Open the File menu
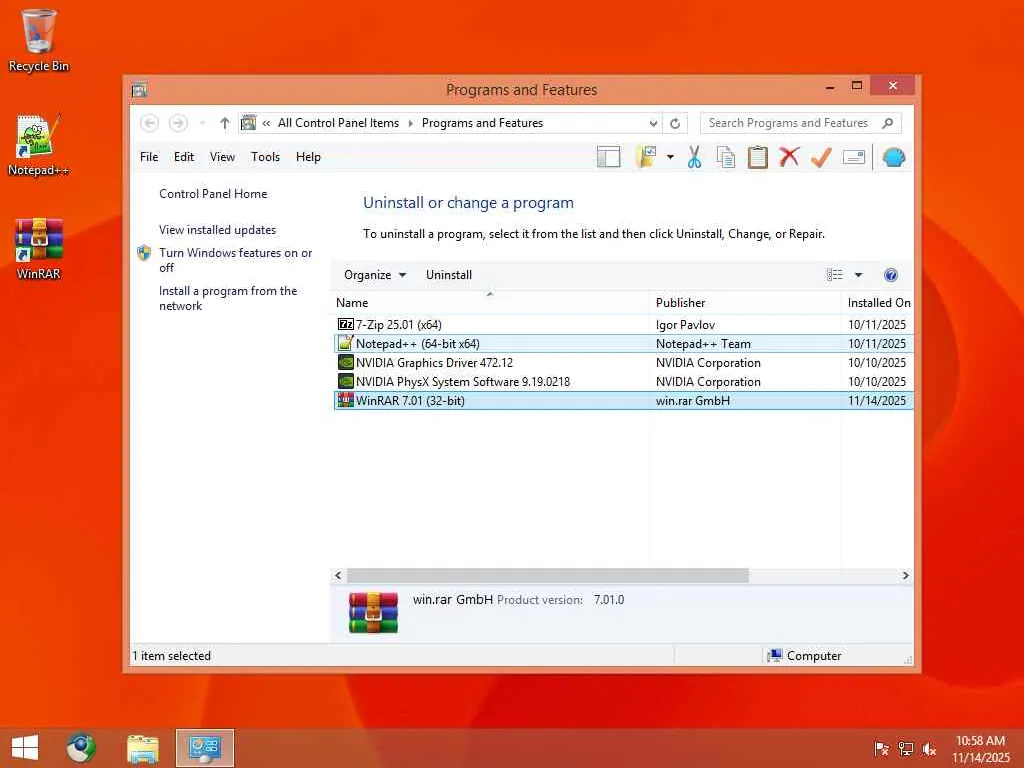 tap(149, 157)
